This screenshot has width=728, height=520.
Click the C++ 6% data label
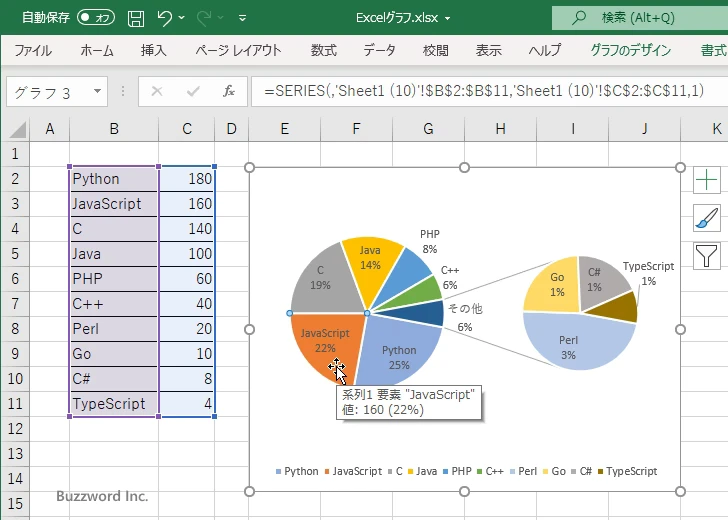pos(450,277)
